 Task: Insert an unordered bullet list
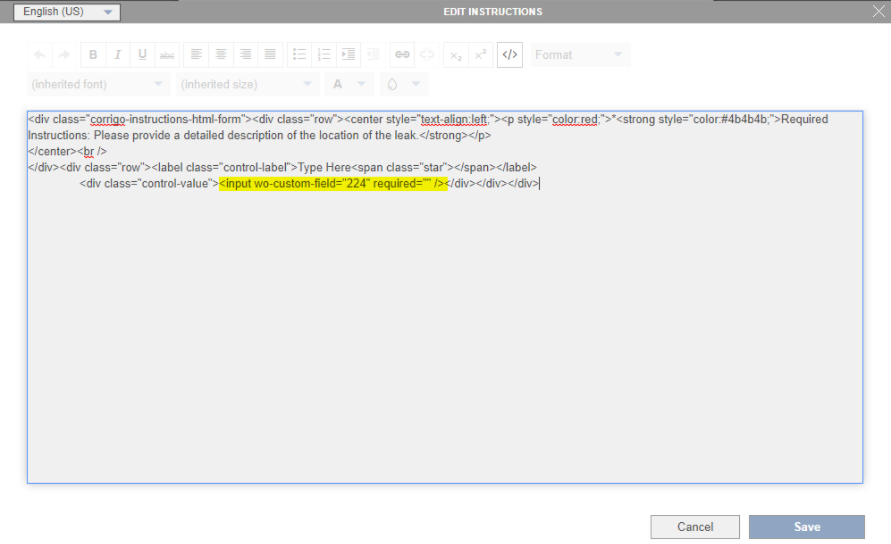299,55
